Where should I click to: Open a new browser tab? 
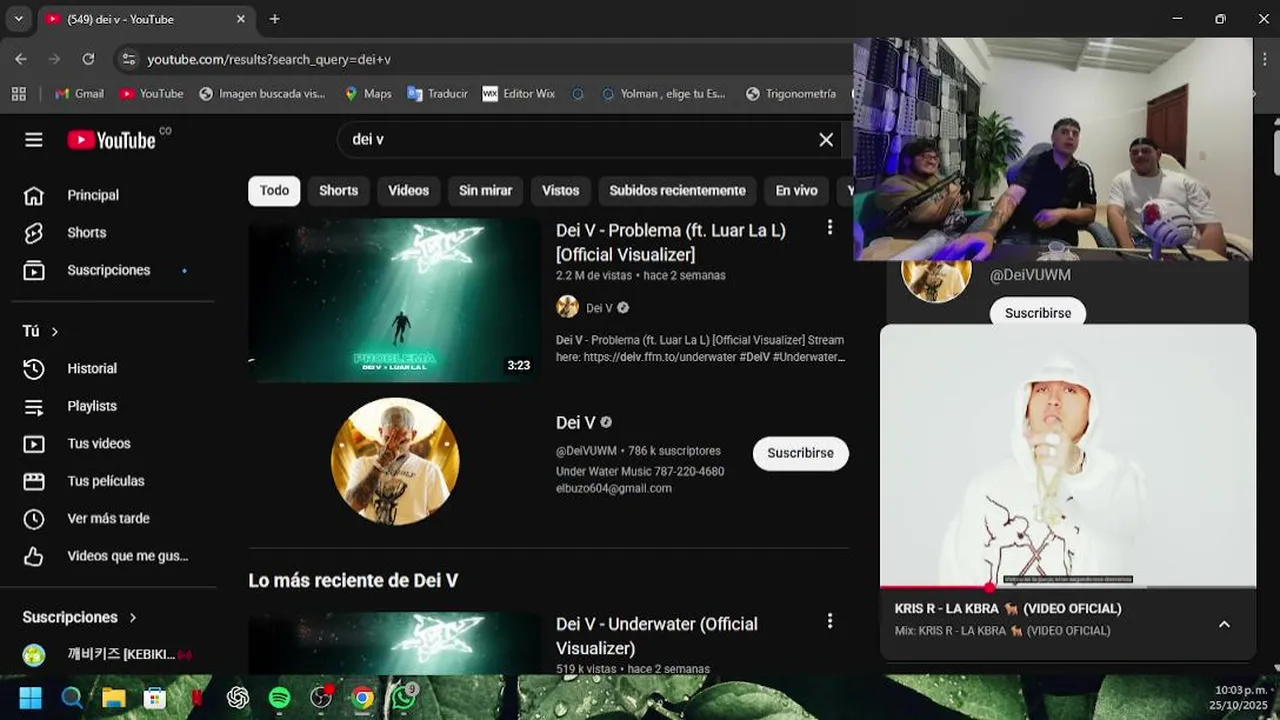click(274, 19)
